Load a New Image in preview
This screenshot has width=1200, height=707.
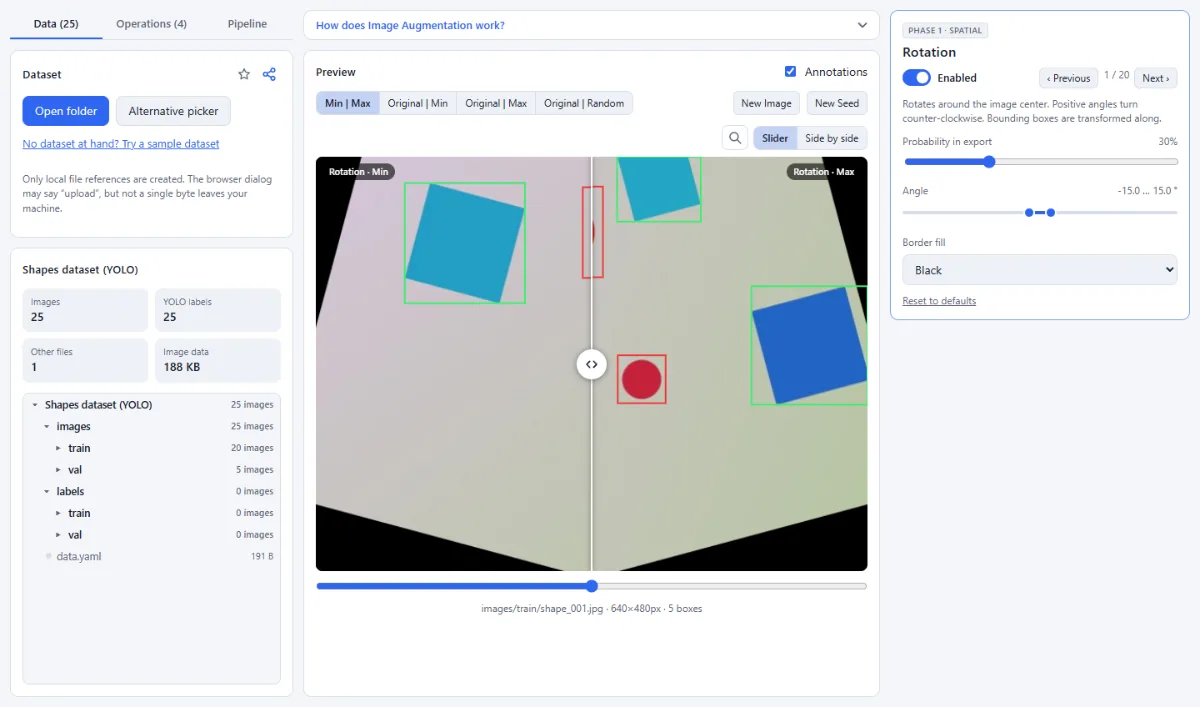click(x=766, y=103)
